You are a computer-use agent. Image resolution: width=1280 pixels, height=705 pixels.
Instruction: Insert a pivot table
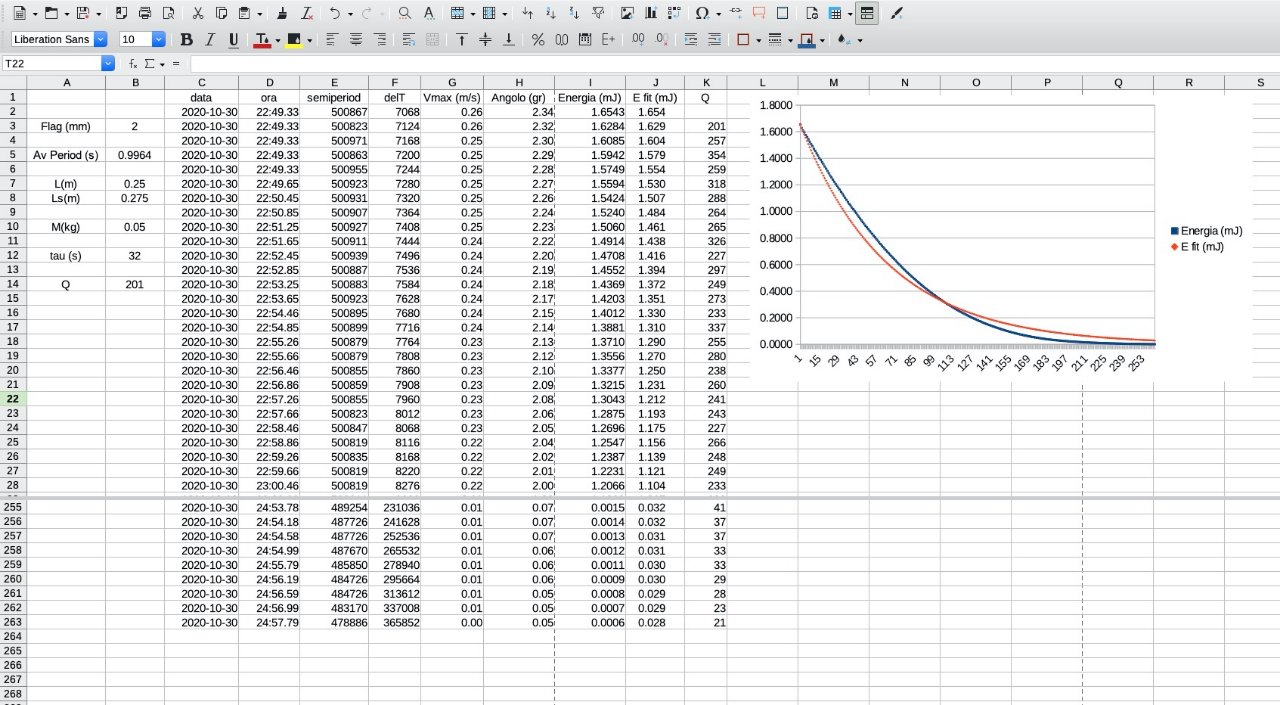(674, 14)
